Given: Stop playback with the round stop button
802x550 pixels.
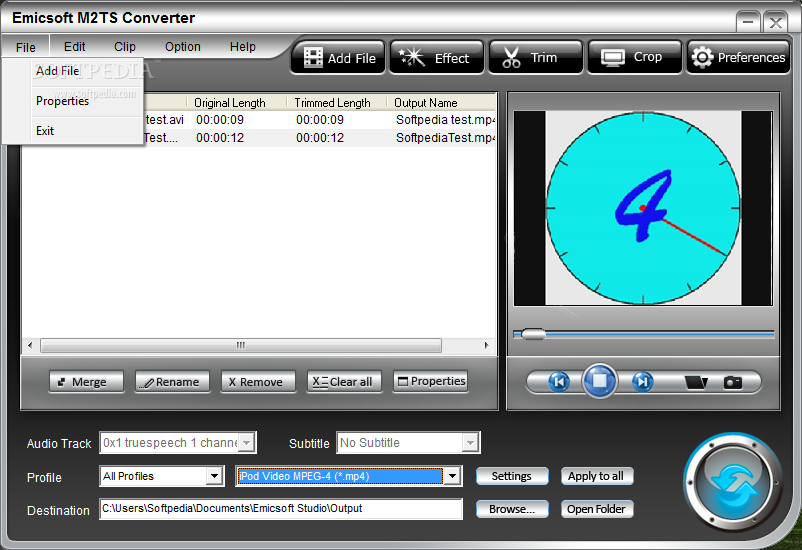Looking at the screenshot, I should pyautogui.click(x=600, y=381).
